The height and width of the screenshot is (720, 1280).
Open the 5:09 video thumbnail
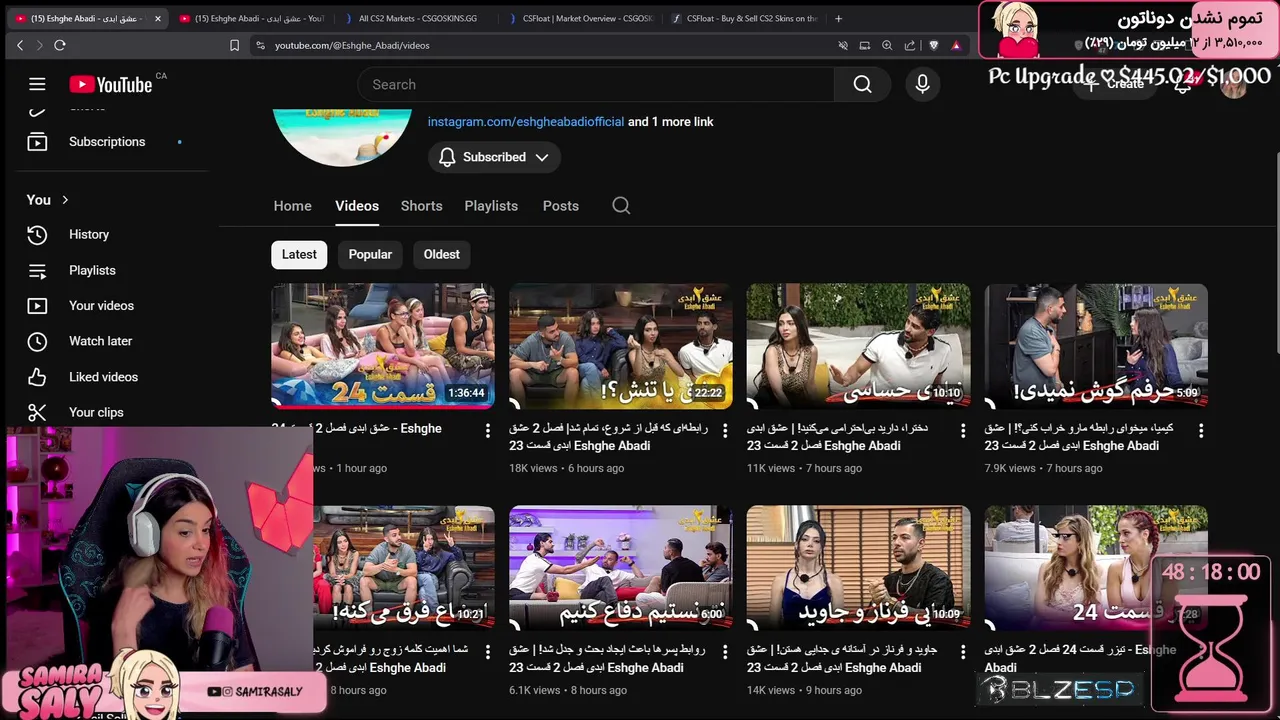[x=1097, y=346]
